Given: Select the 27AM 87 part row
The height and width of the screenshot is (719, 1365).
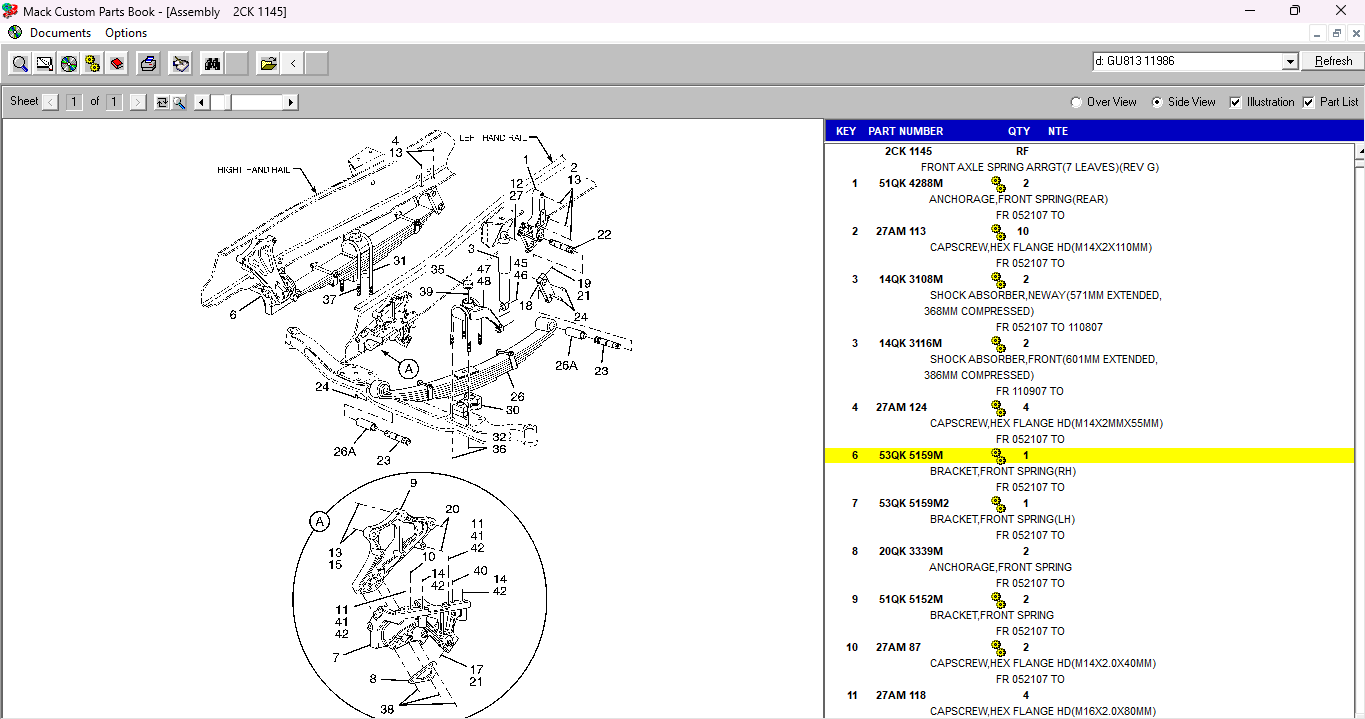Looking at the screenshot, I should [x=1090, y=648].
